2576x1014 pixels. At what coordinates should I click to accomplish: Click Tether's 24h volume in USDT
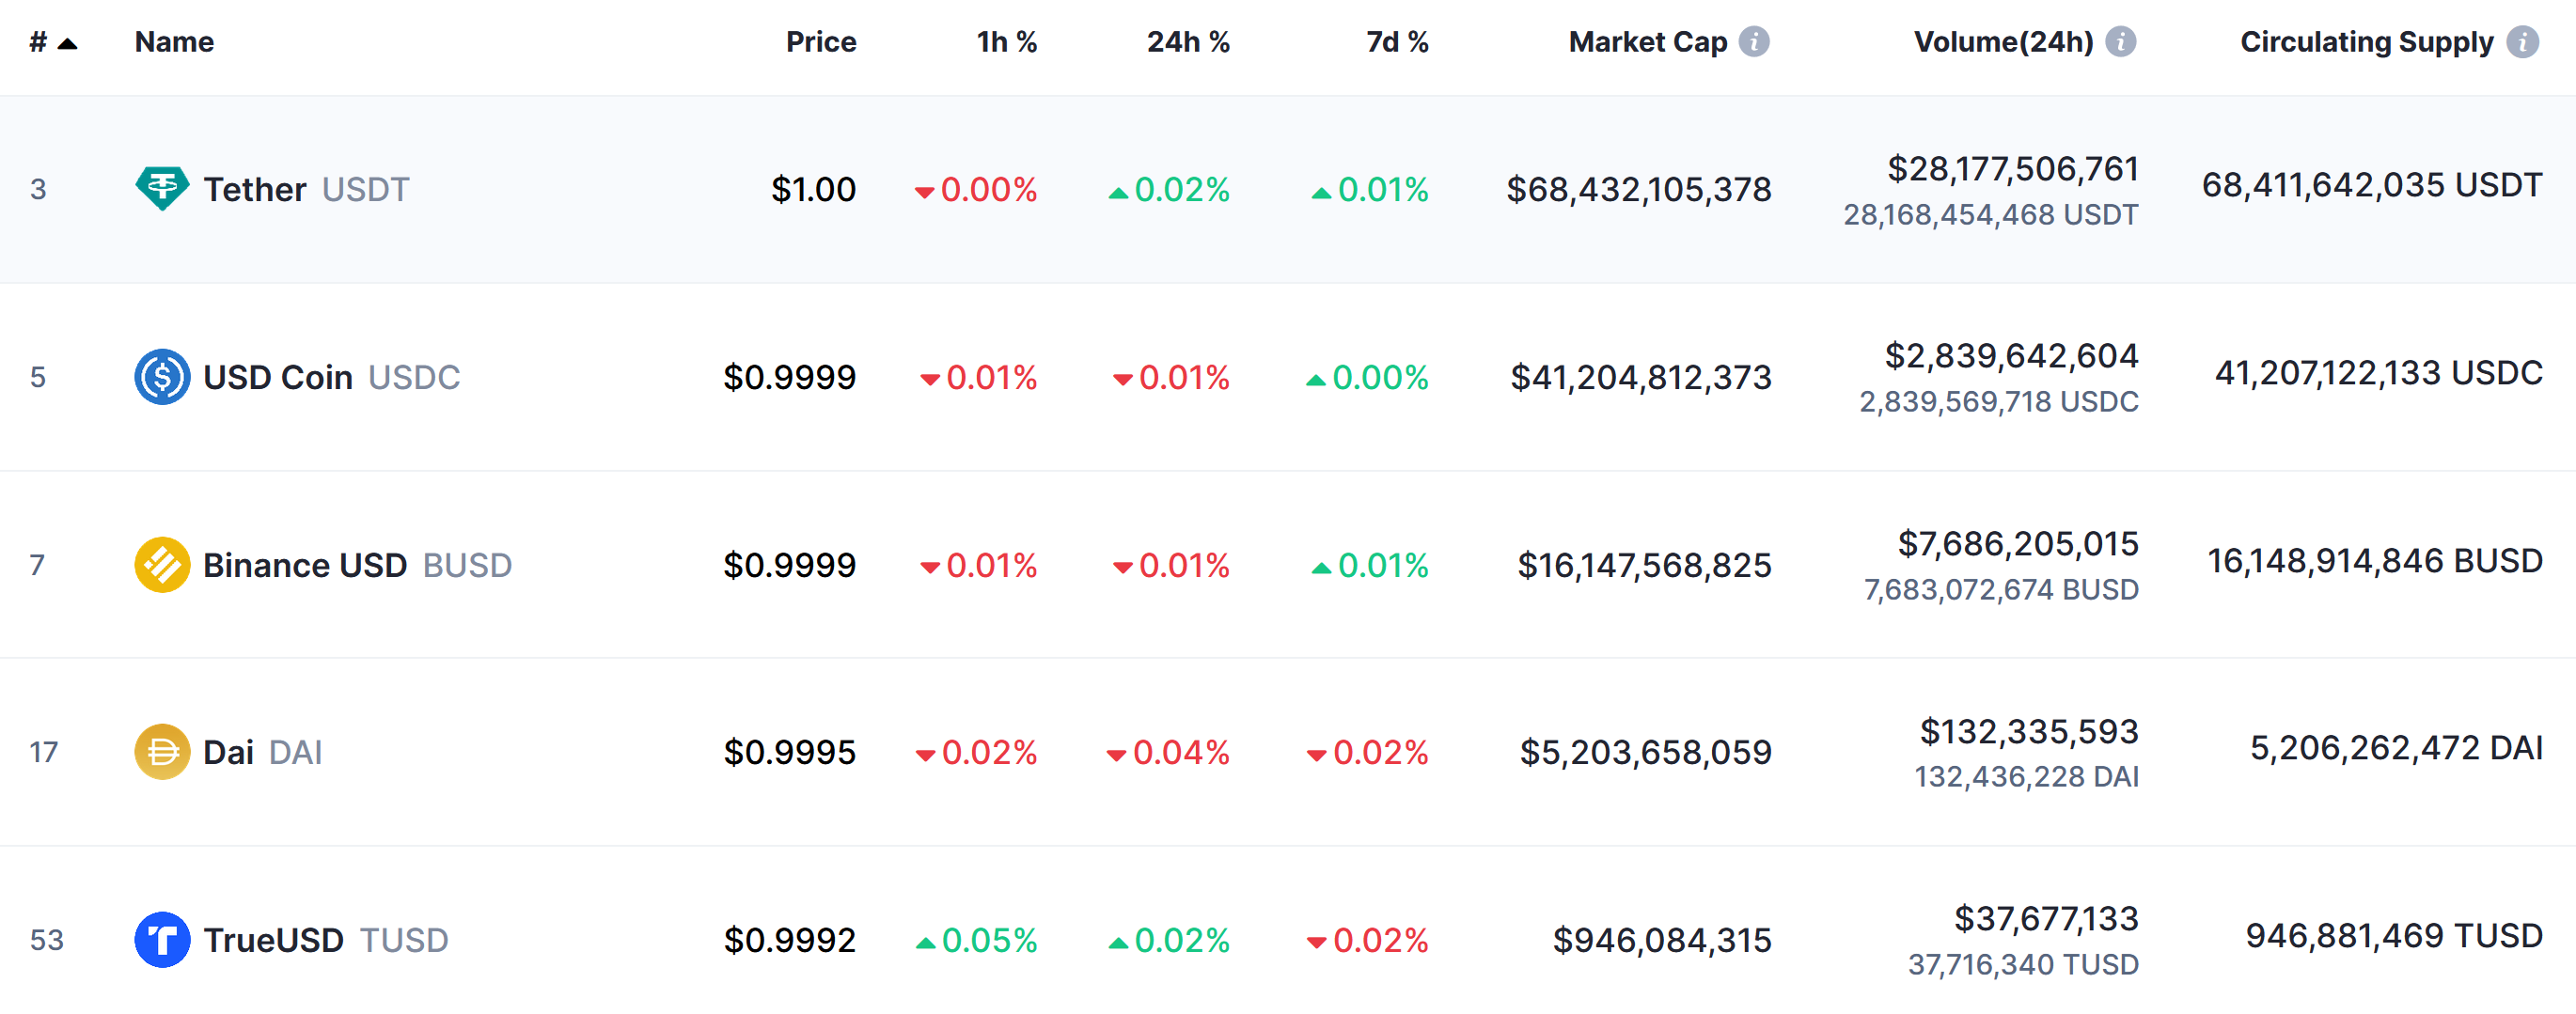pos(1990,214)
